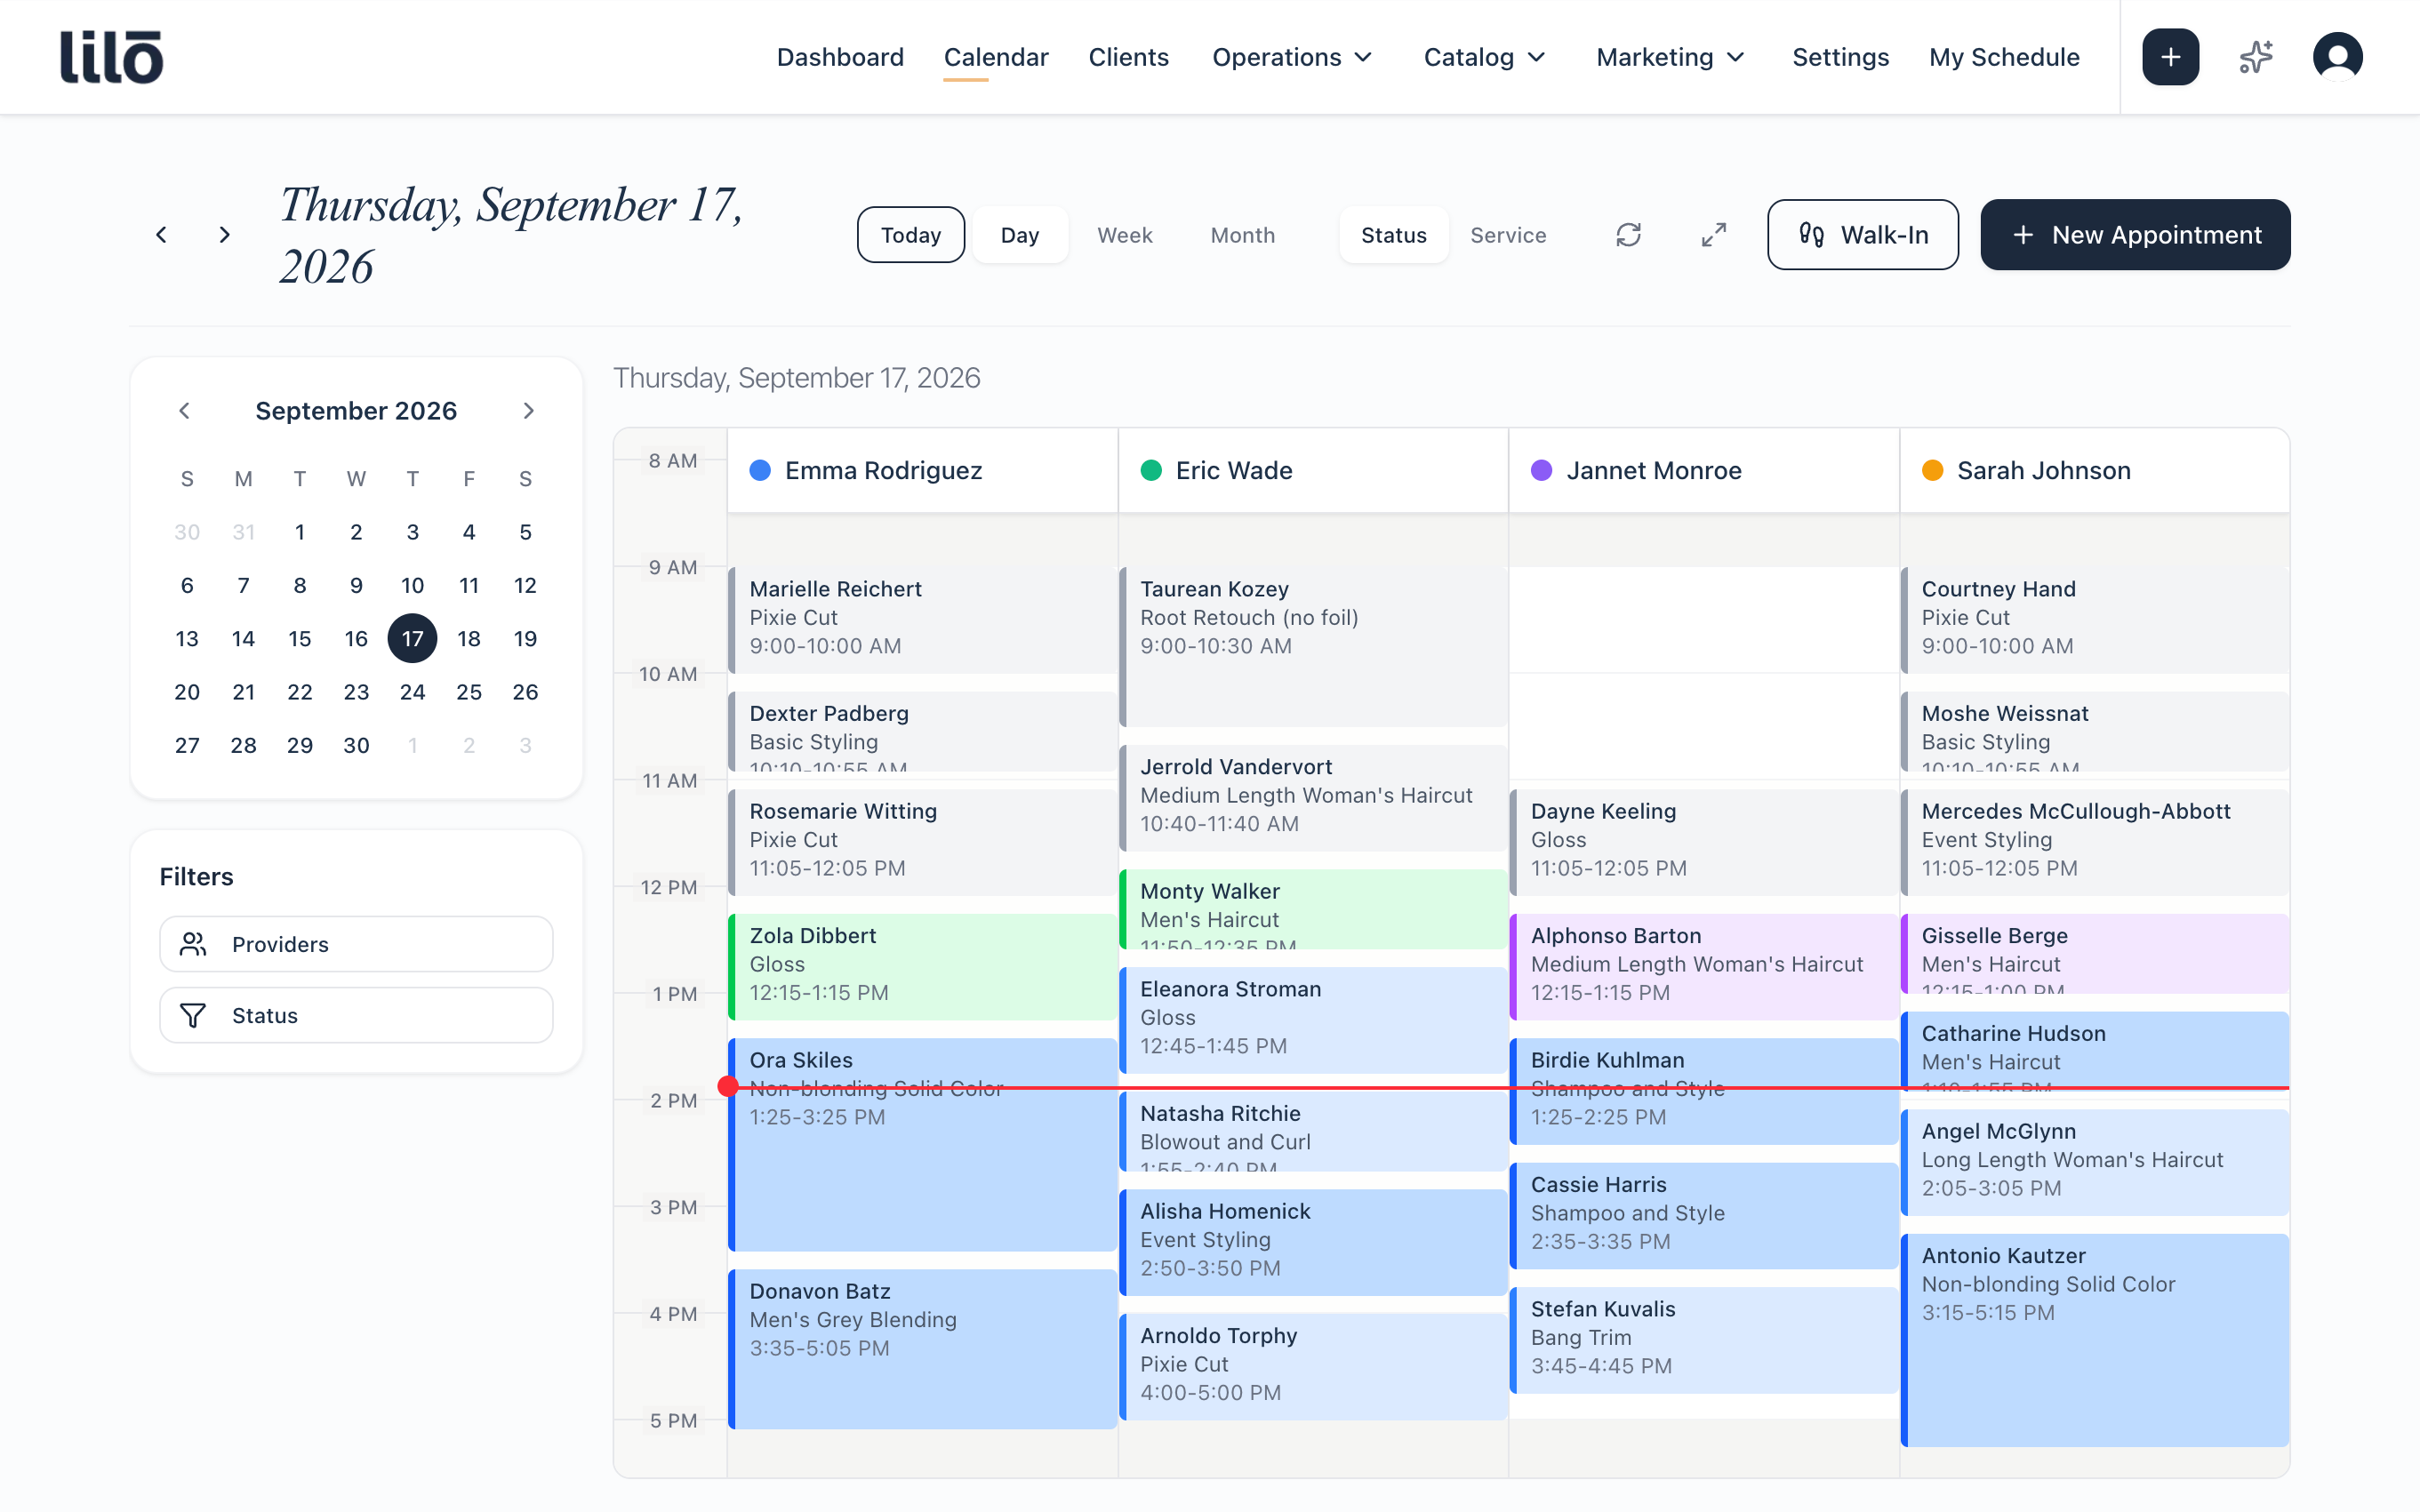Open the Dashboard page
Viewport: 2420px width, 1512px height.
pyautogui.click(x=840, y=57)
